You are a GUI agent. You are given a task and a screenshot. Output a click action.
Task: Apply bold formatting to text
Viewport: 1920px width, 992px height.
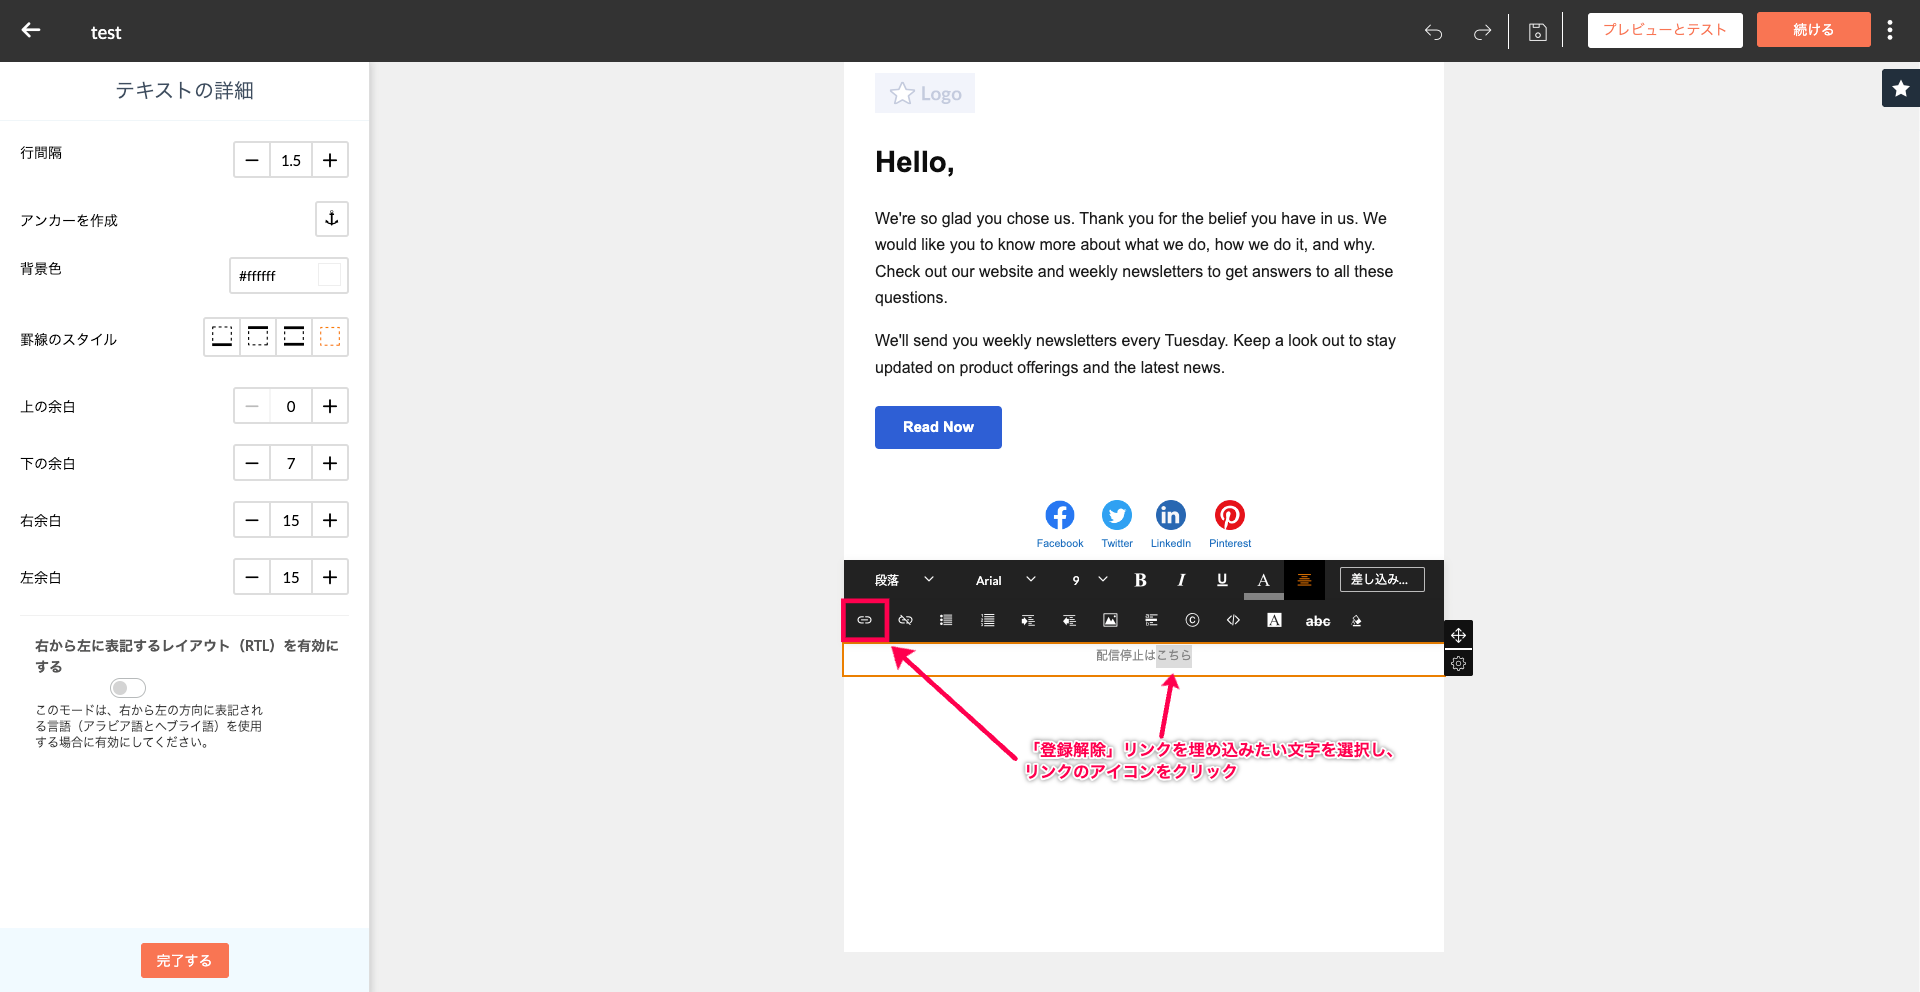pyautogui.click(x=1140, y=580)
